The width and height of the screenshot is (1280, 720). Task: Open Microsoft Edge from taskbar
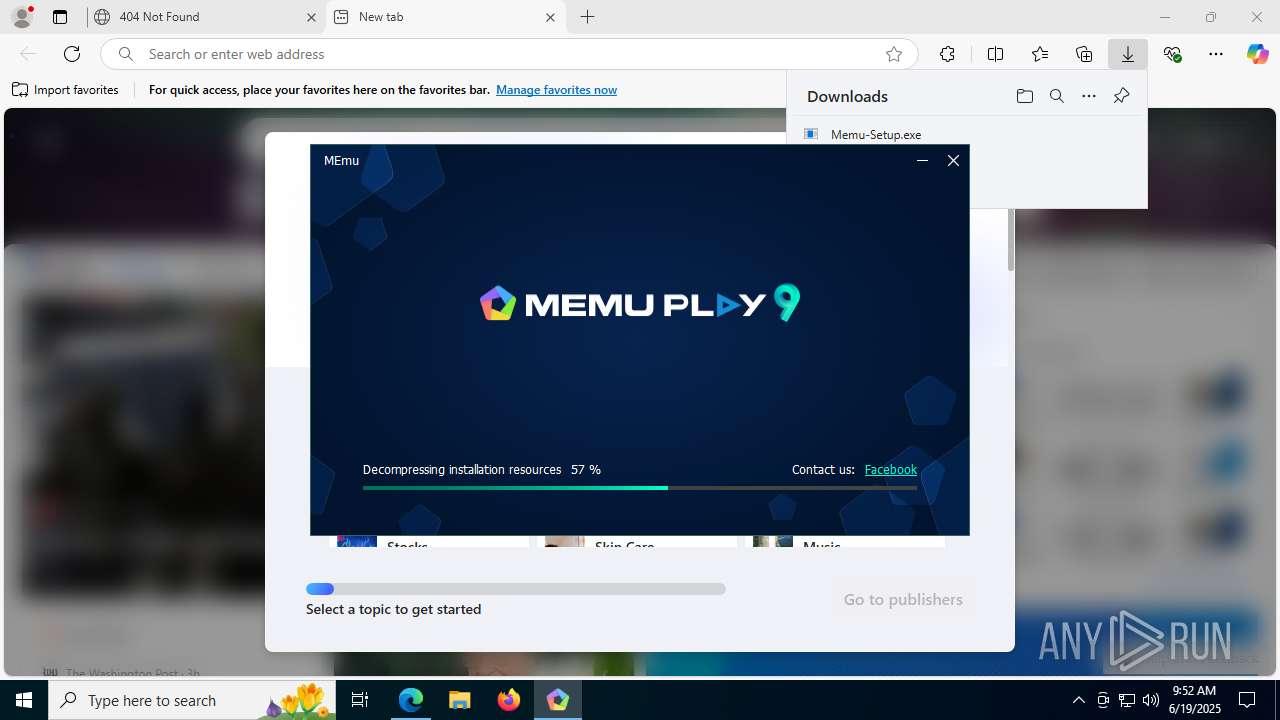tap(411, 700)
